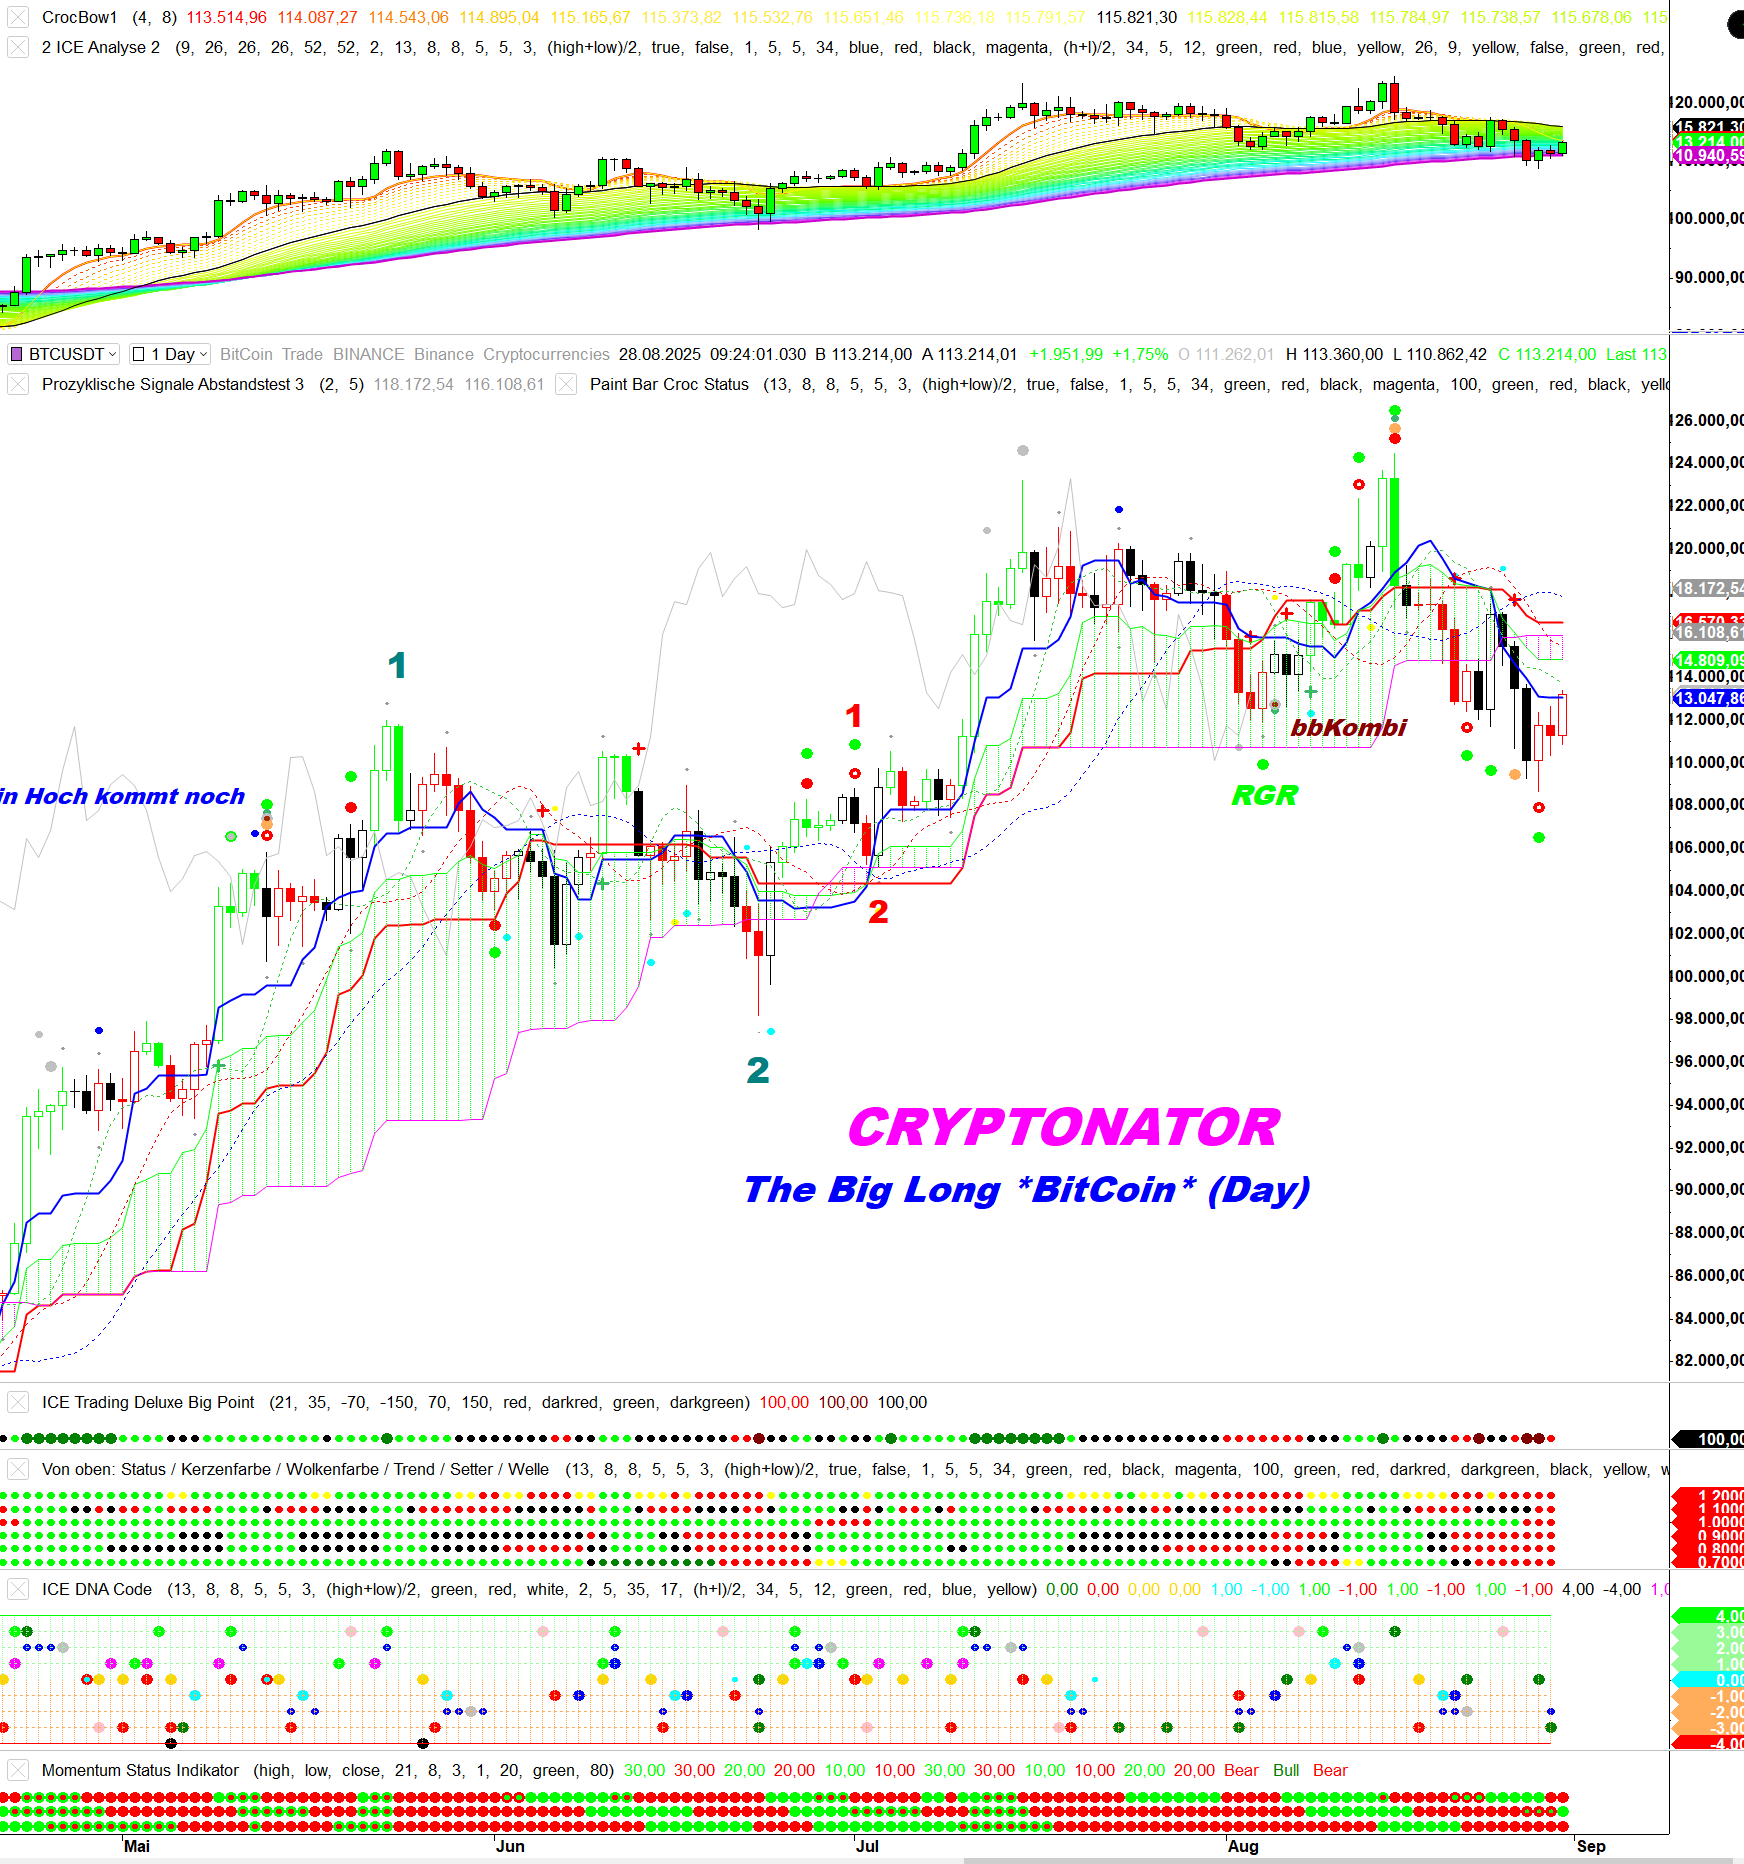The width and height of the screenshot is (1744, 1864).
Task: Click the purple swatch beside BTCUSDT
Action: 16,354
